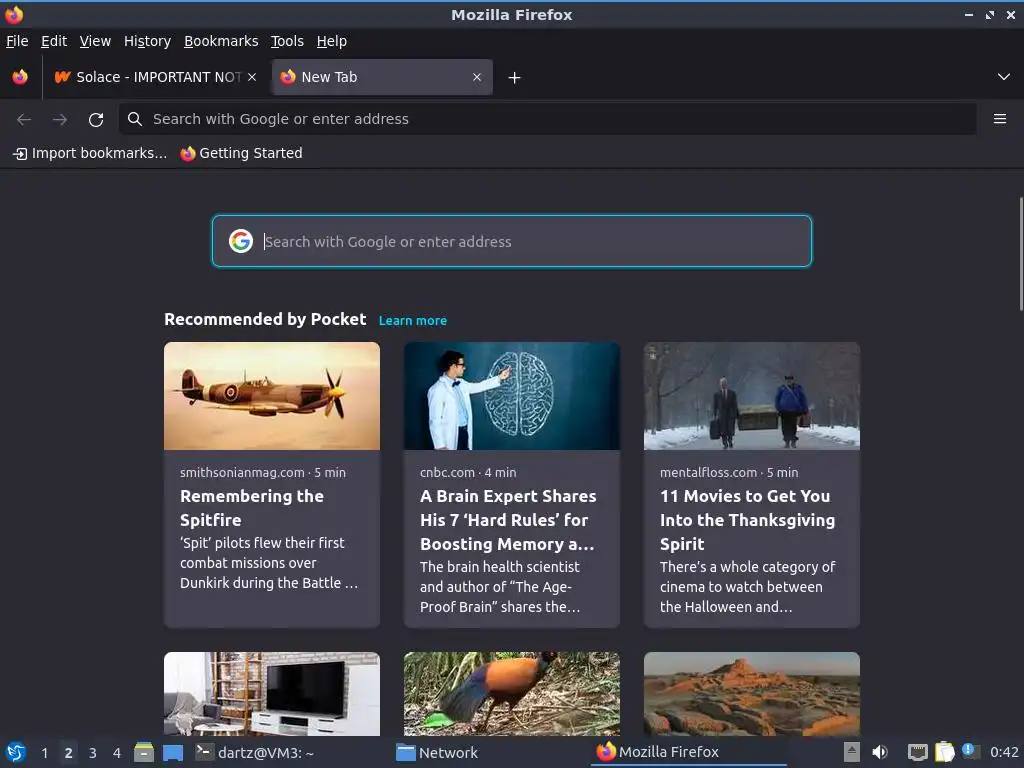
Task: Open the View menu
Action: 95,41
